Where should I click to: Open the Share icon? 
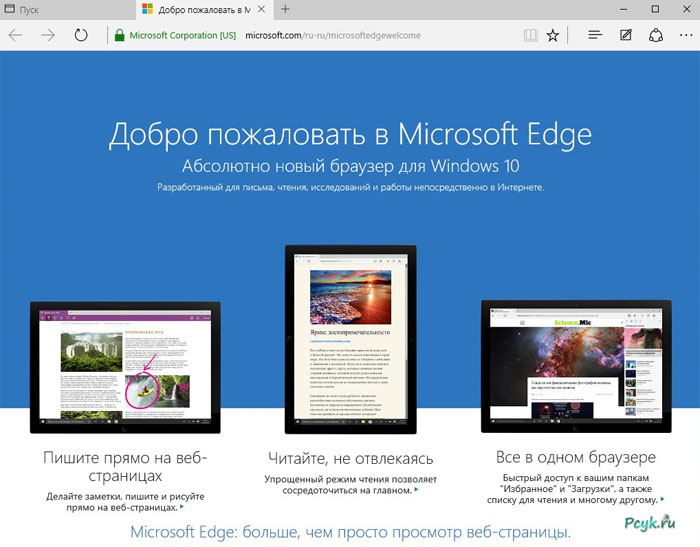click(x=656, y=35)
